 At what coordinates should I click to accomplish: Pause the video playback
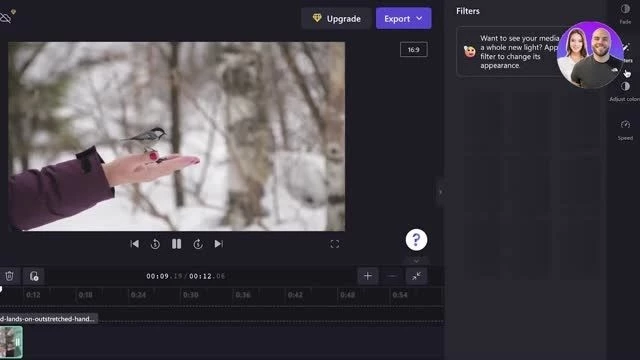[176, 244]
